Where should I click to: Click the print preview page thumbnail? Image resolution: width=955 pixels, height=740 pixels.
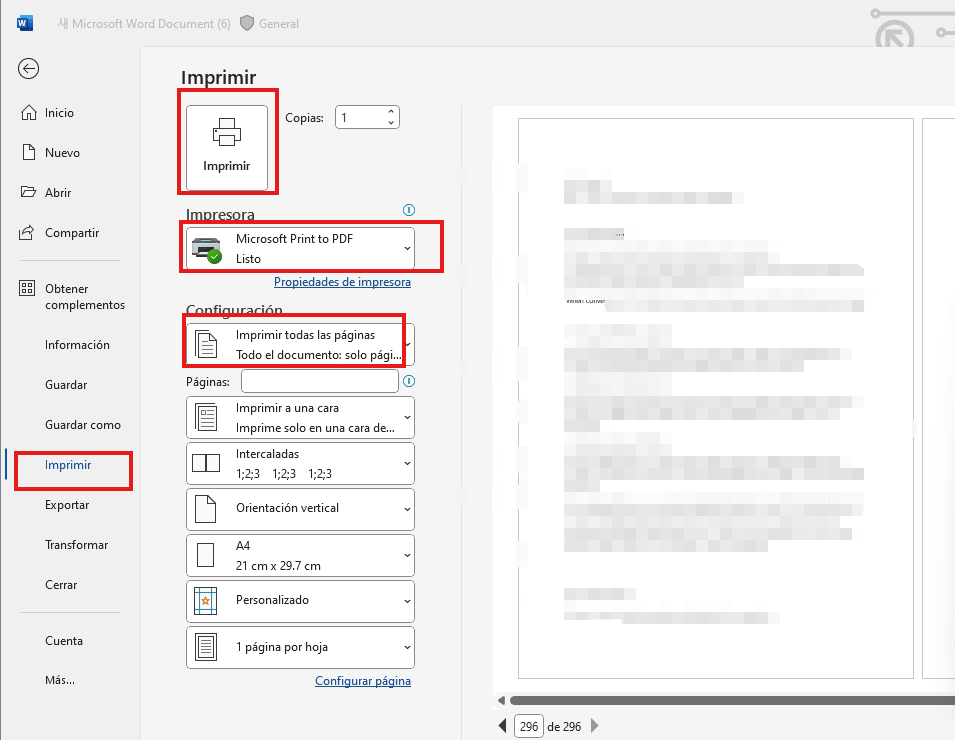[716, 398]
